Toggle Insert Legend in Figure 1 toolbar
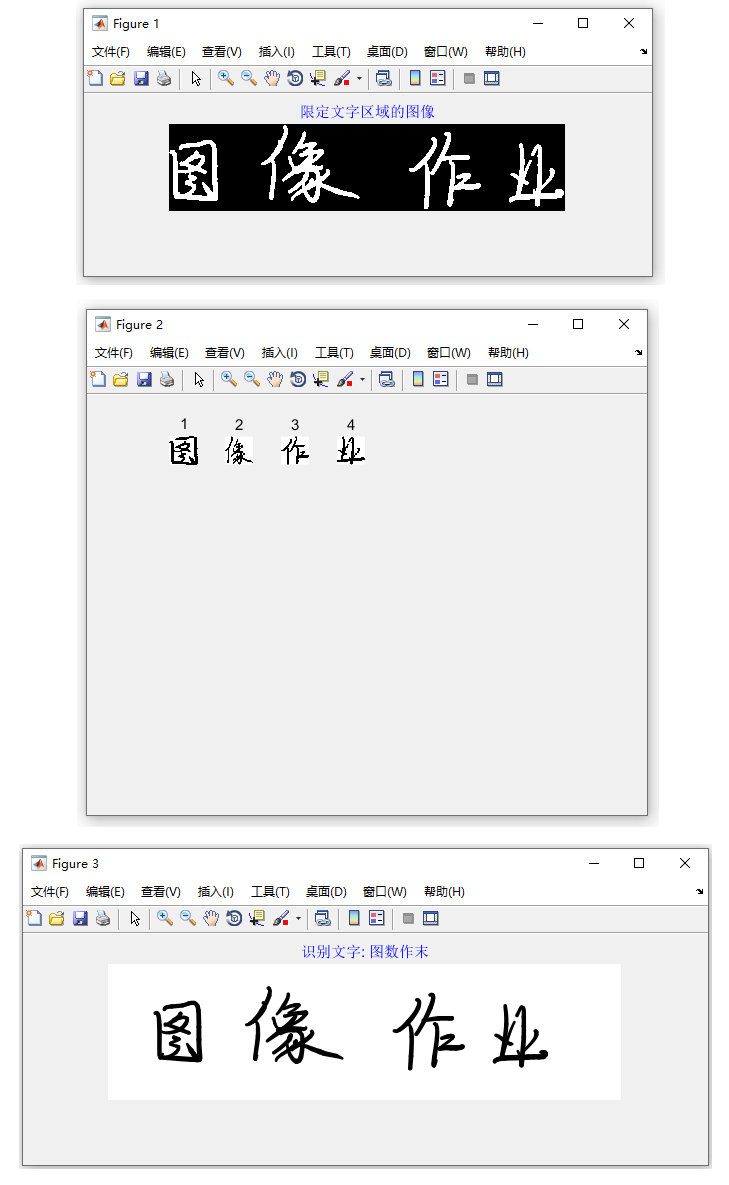 tap(438, 78)
